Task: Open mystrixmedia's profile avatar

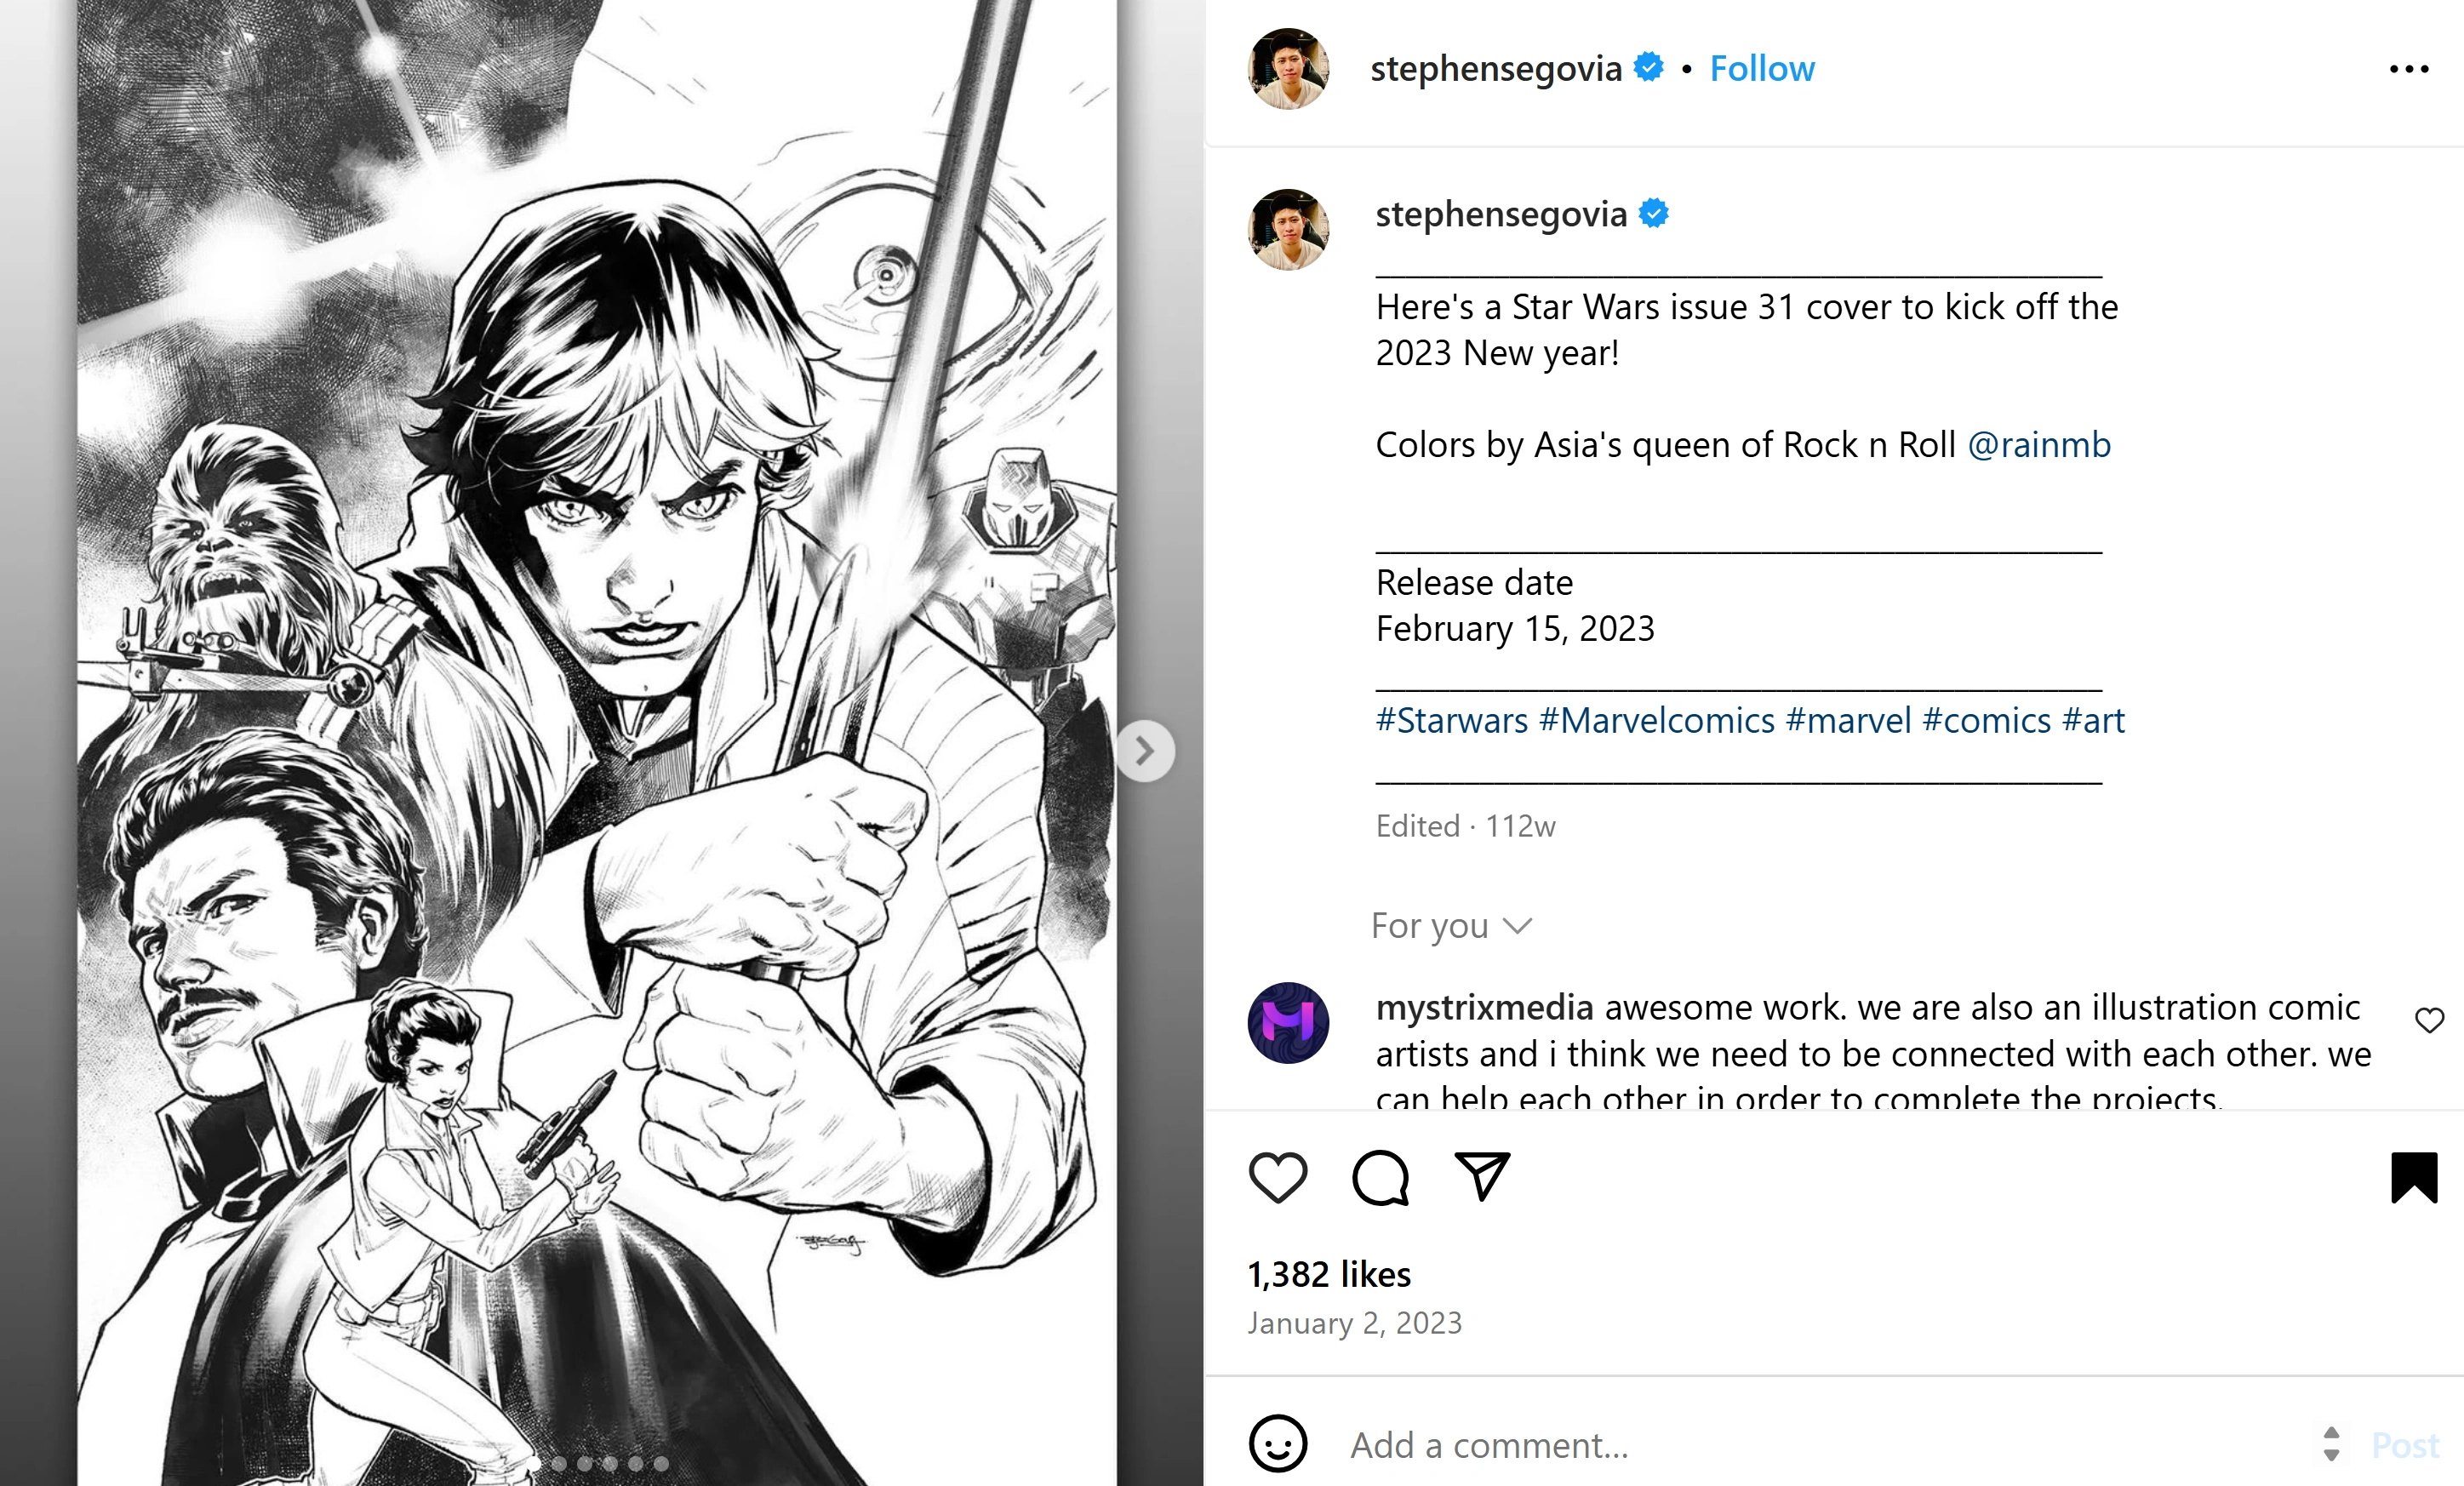Action: [1288, 1022]
